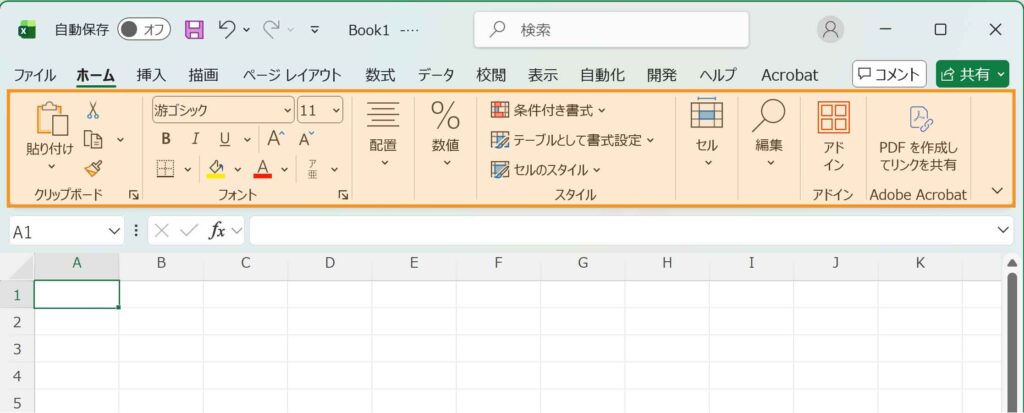This screenshot has width=1024, height=413.
Task: Click the search box
Action: [x=611, y=29]
